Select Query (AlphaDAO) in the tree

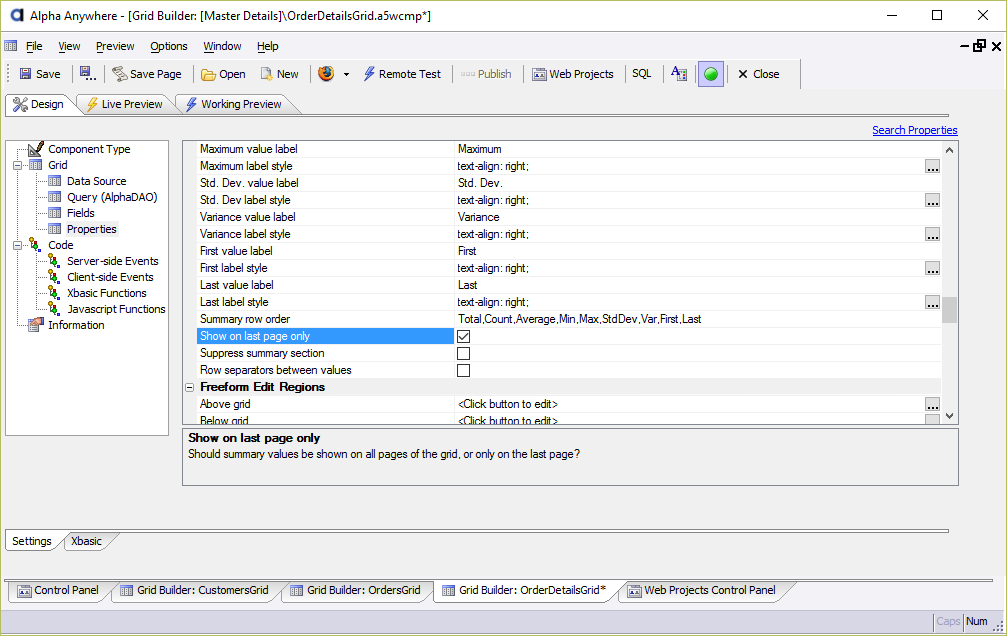click(x=112, y=197)
